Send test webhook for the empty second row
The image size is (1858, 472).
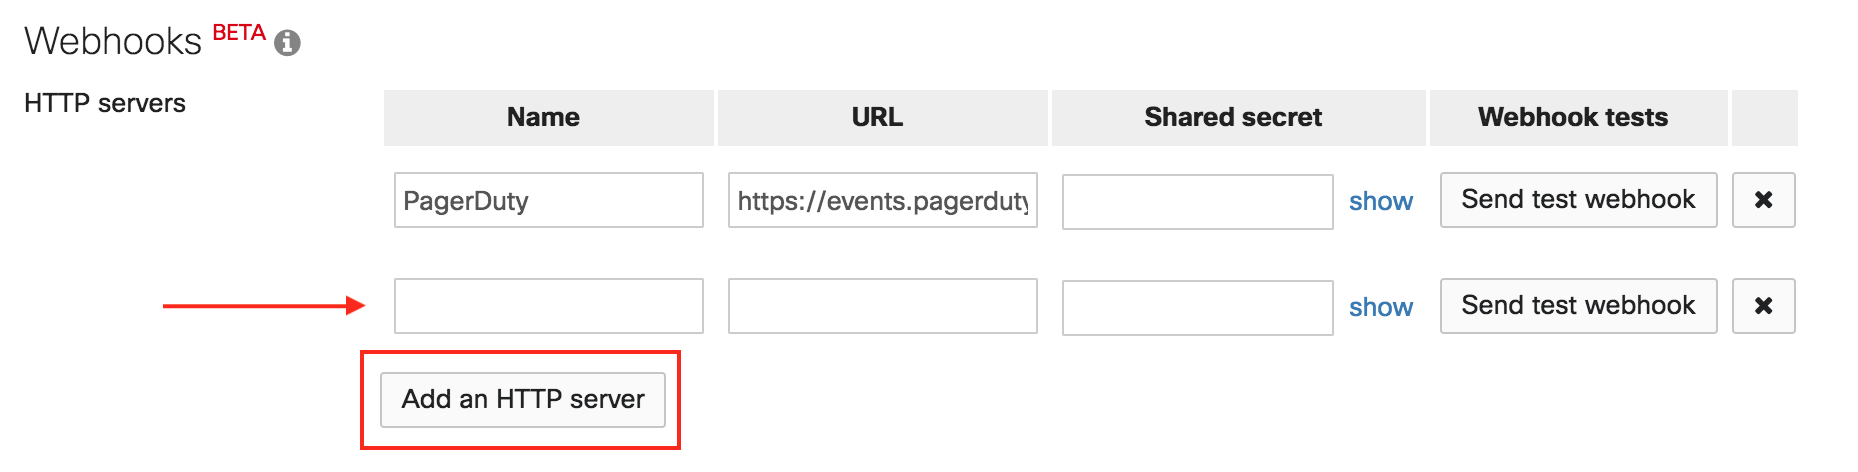1577,306
